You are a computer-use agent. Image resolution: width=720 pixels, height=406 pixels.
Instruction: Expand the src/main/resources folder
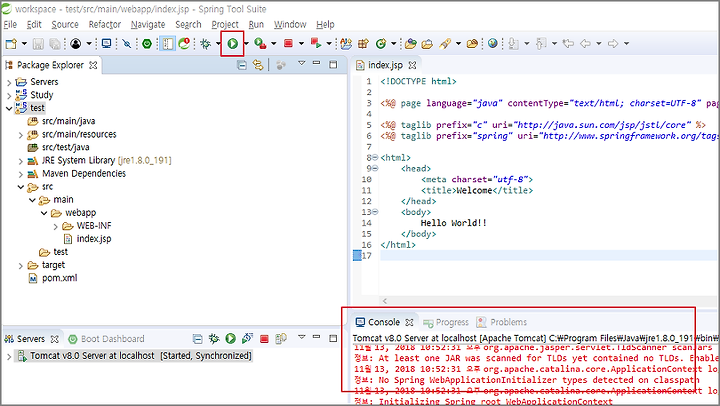(x=21, y=135)
